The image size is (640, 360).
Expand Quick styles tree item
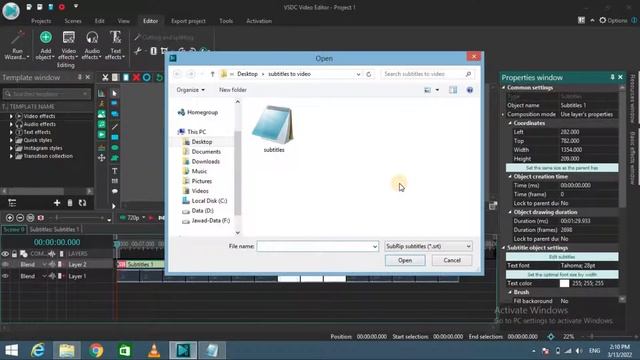[x=11, y=140]
